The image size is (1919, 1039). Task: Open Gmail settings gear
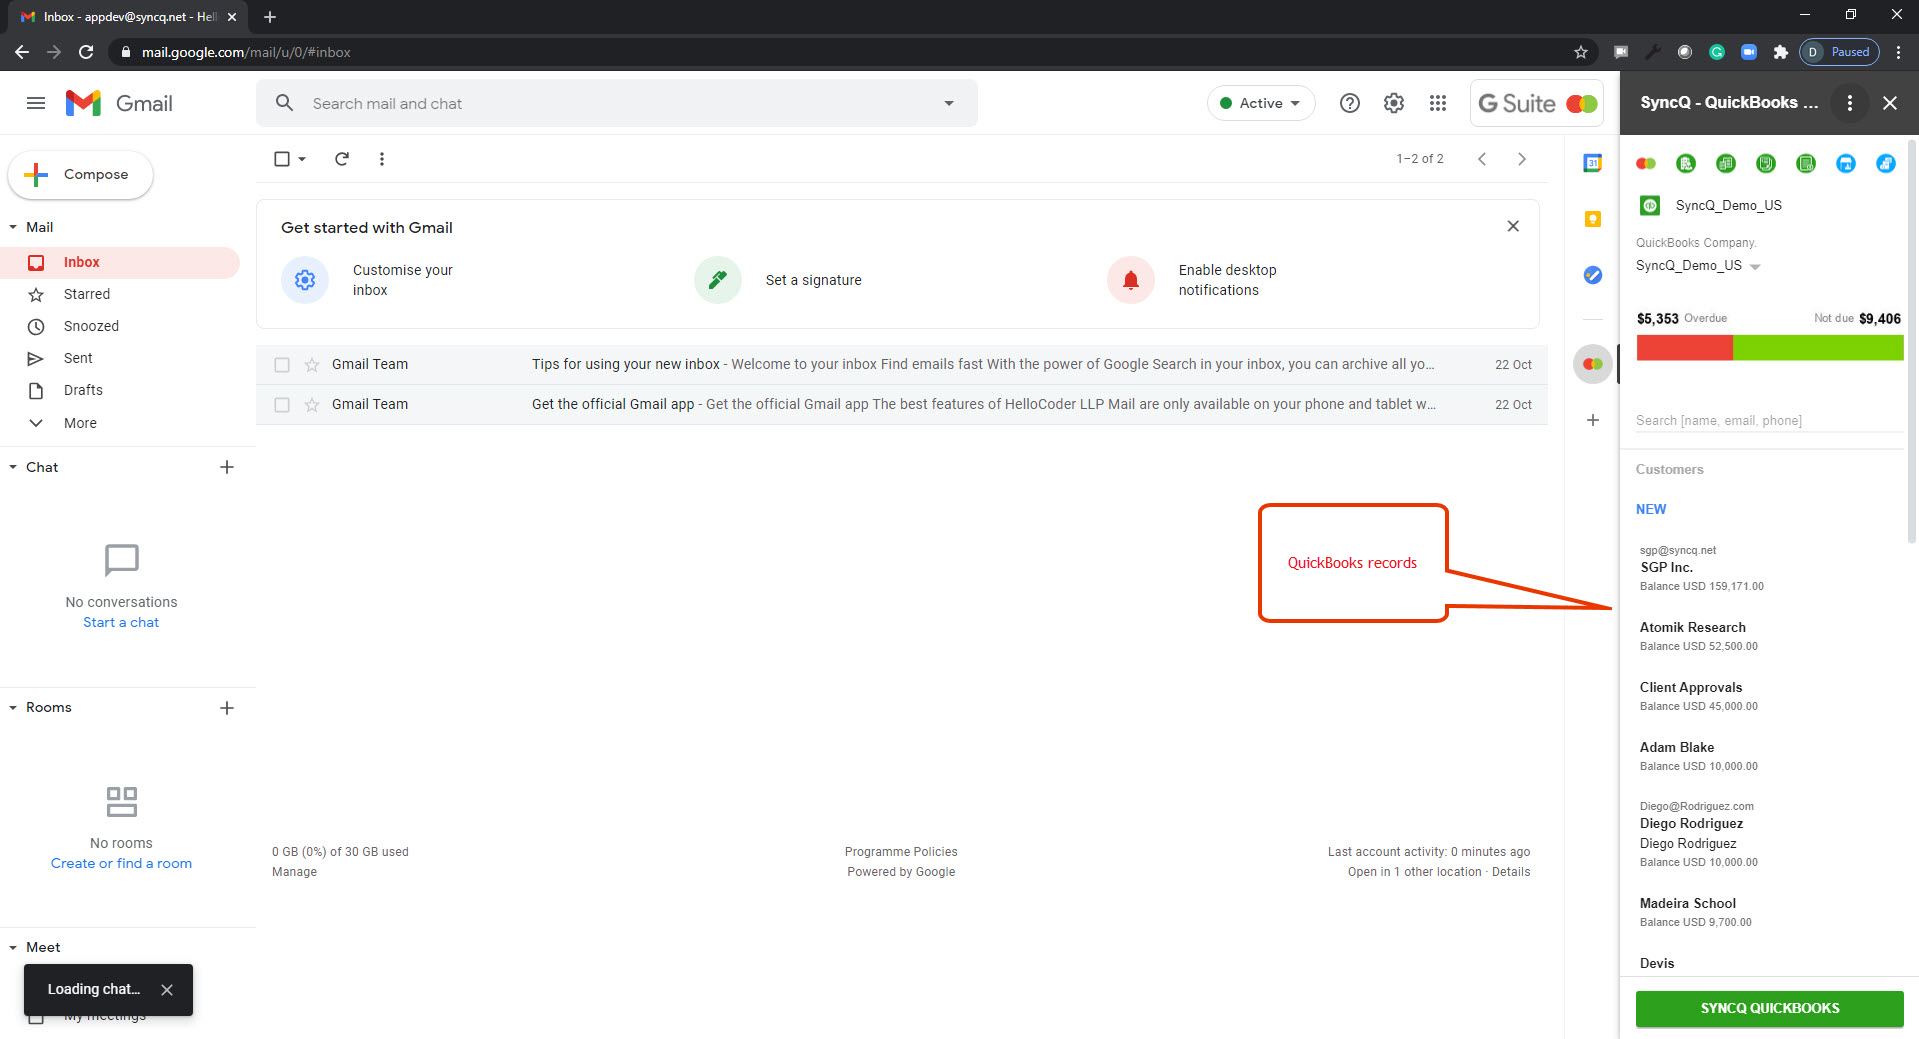[1394, 103]
